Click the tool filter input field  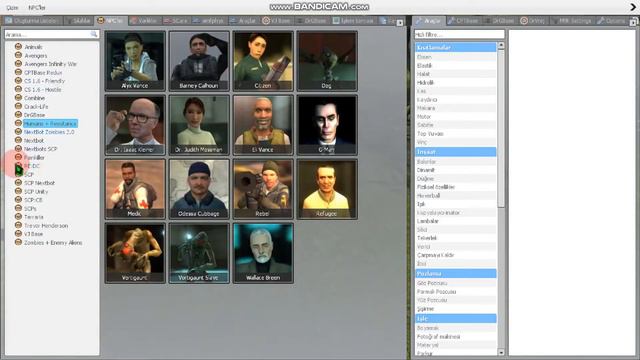[x=459, y=34]
